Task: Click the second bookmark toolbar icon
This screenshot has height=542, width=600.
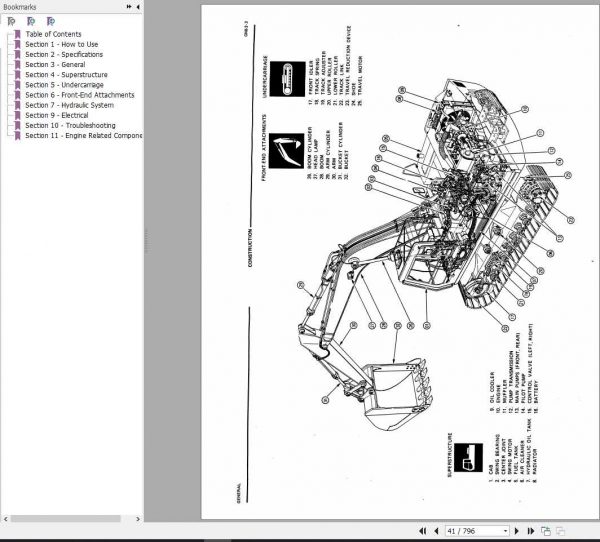Action: (31, 21)
